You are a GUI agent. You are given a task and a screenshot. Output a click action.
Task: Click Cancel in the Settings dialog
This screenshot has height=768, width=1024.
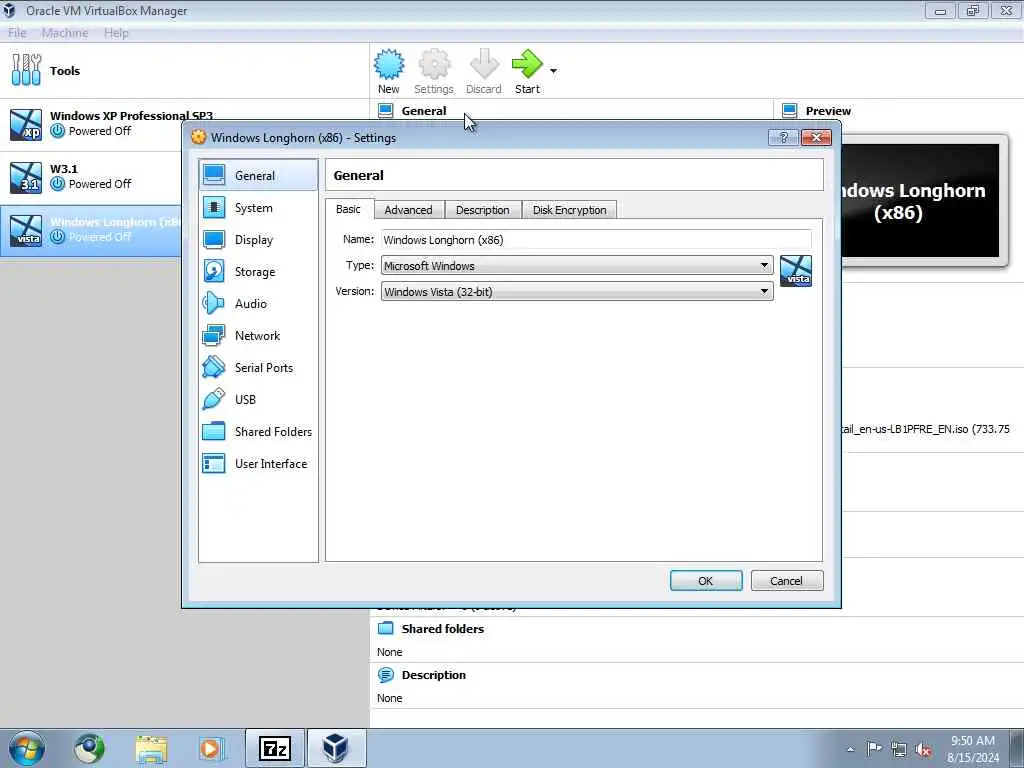(786, 581)
